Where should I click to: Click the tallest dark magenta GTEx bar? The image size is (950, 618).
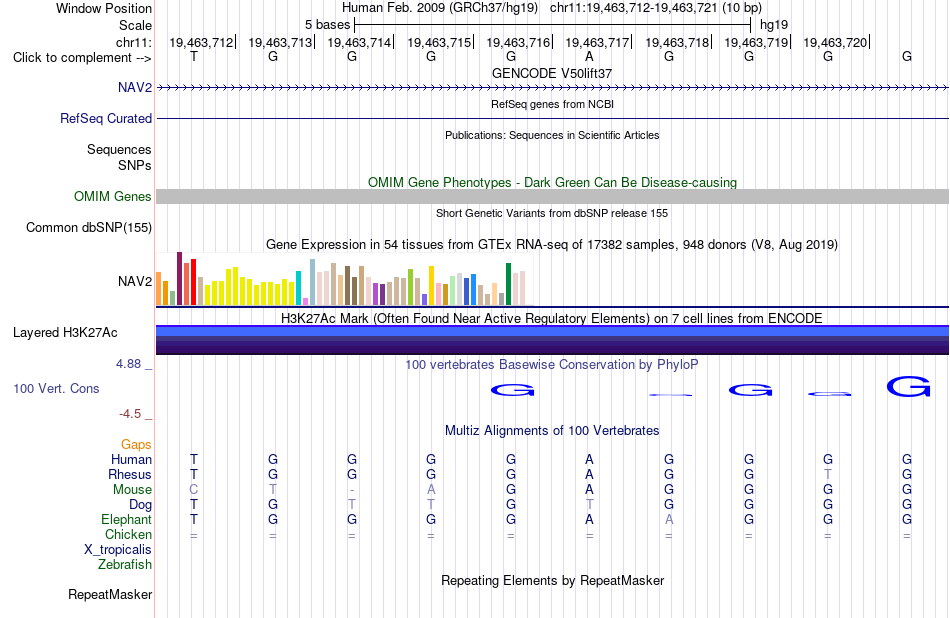point(179,279)
